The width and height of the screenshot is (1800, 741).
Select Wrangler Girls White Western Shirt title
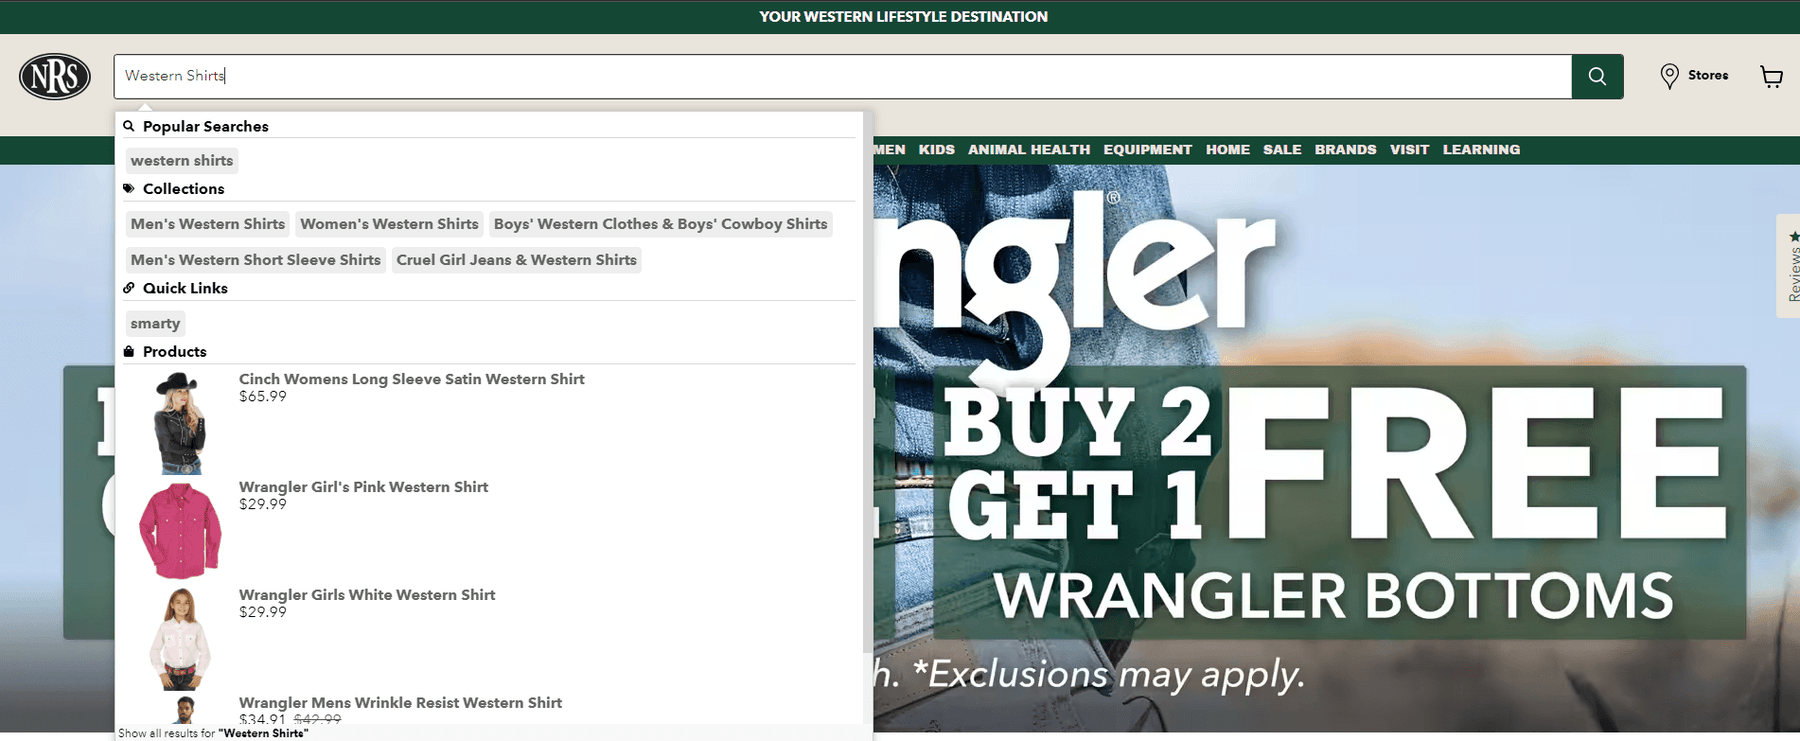[x=367, y=595]
